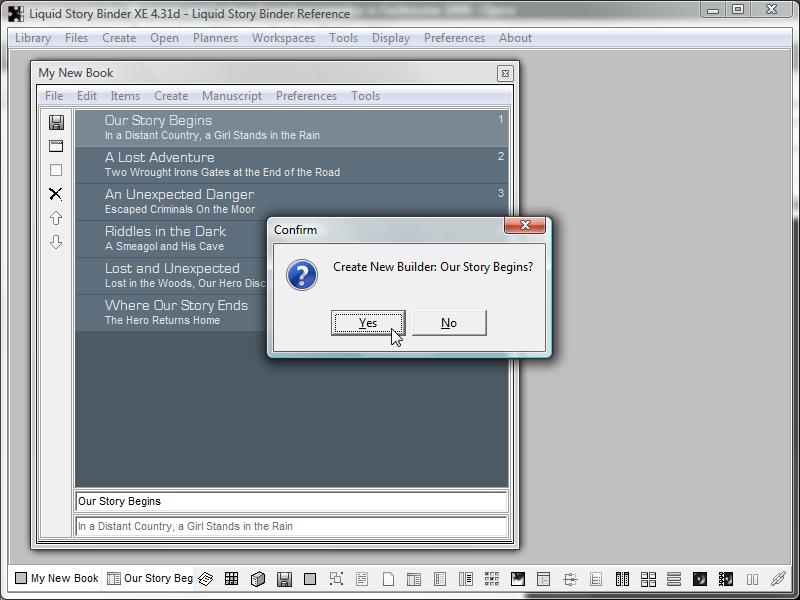Click the save disk icon in sidebar
The image size is (800, 600).
coord(56,122)
